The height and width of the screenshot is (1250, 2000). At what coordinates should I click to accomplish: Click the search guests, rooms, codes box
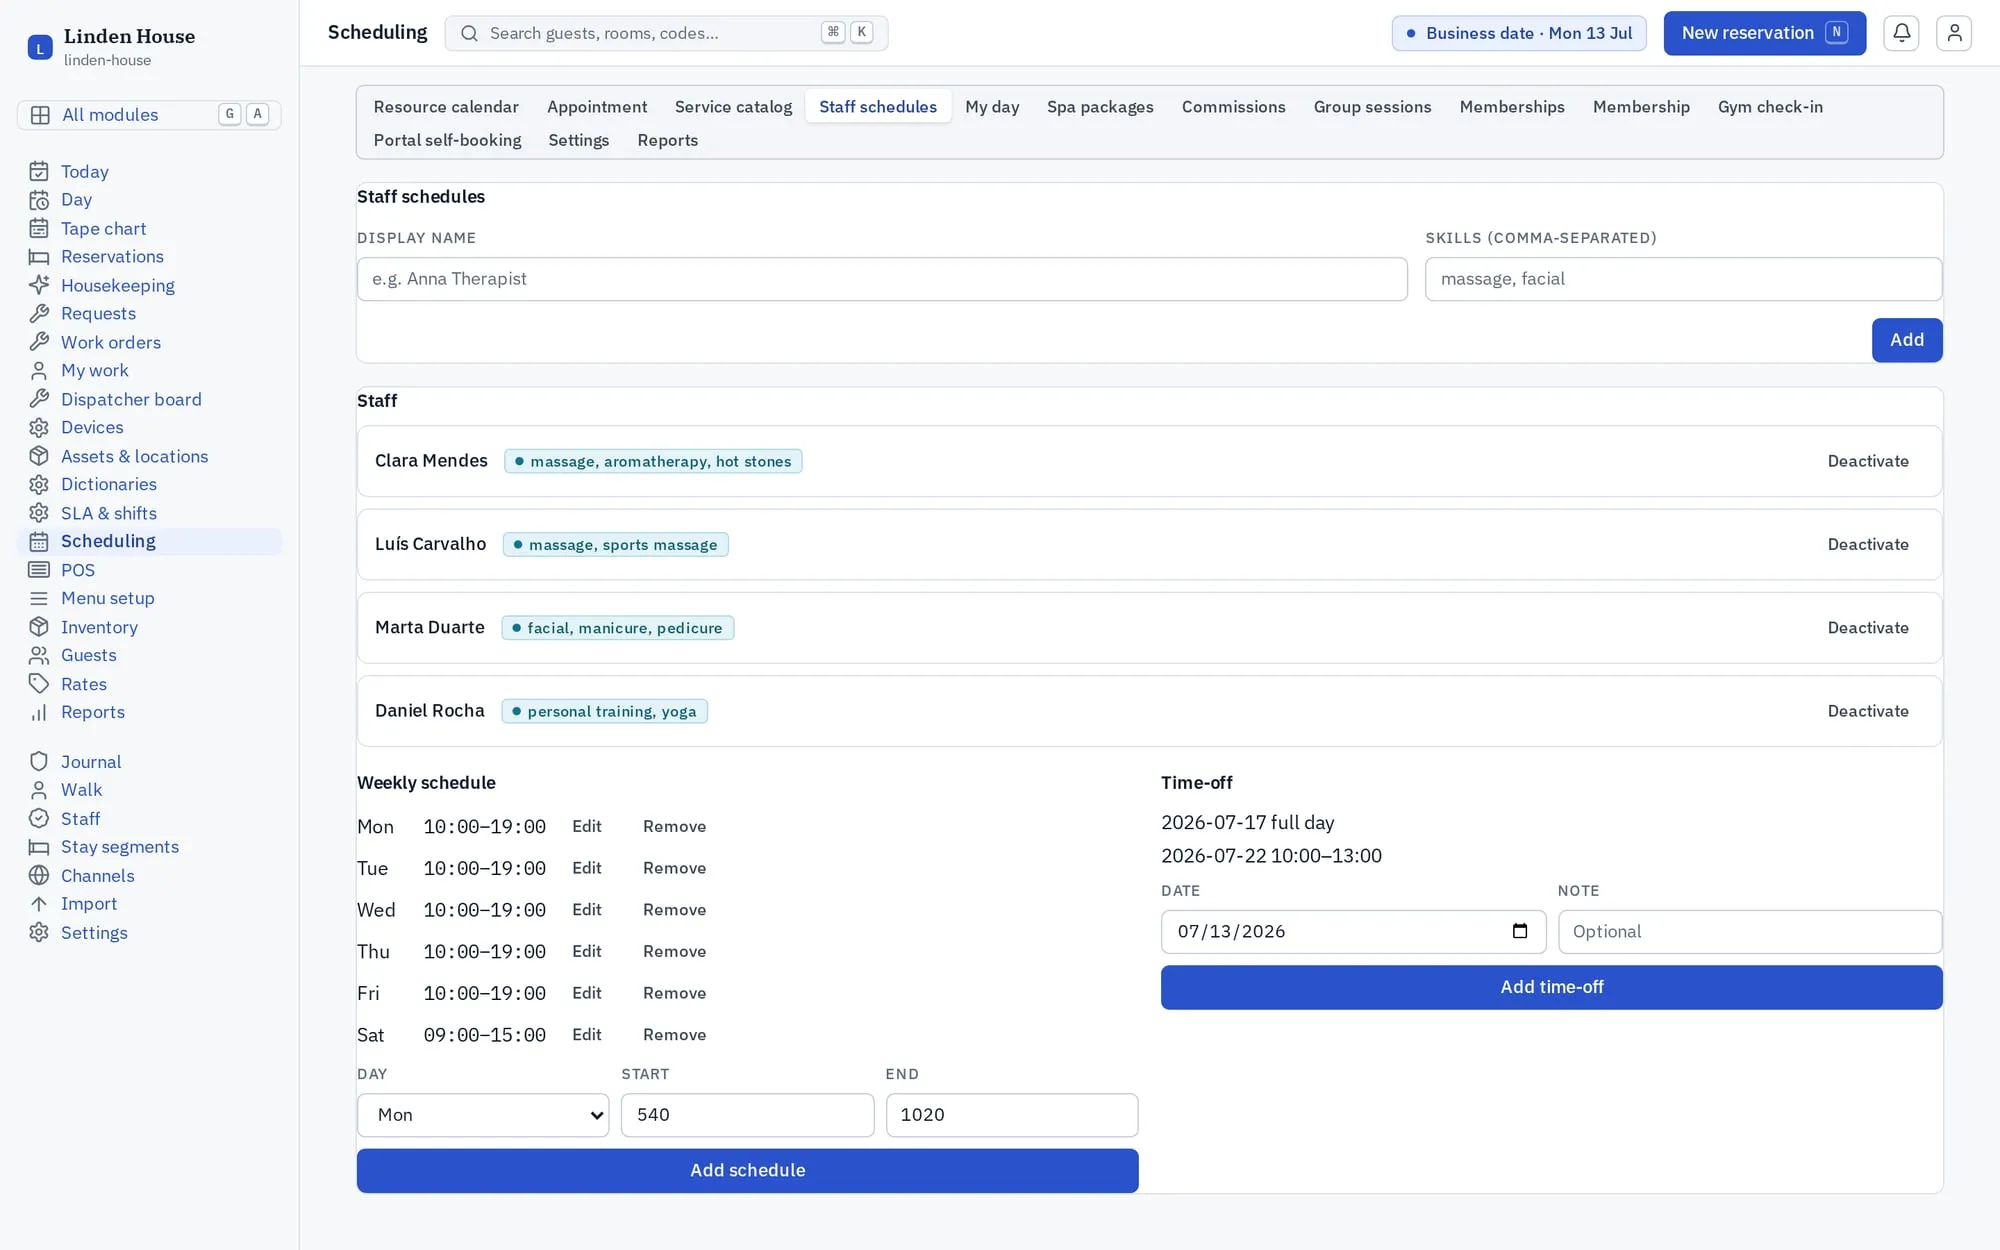point(666,33)
